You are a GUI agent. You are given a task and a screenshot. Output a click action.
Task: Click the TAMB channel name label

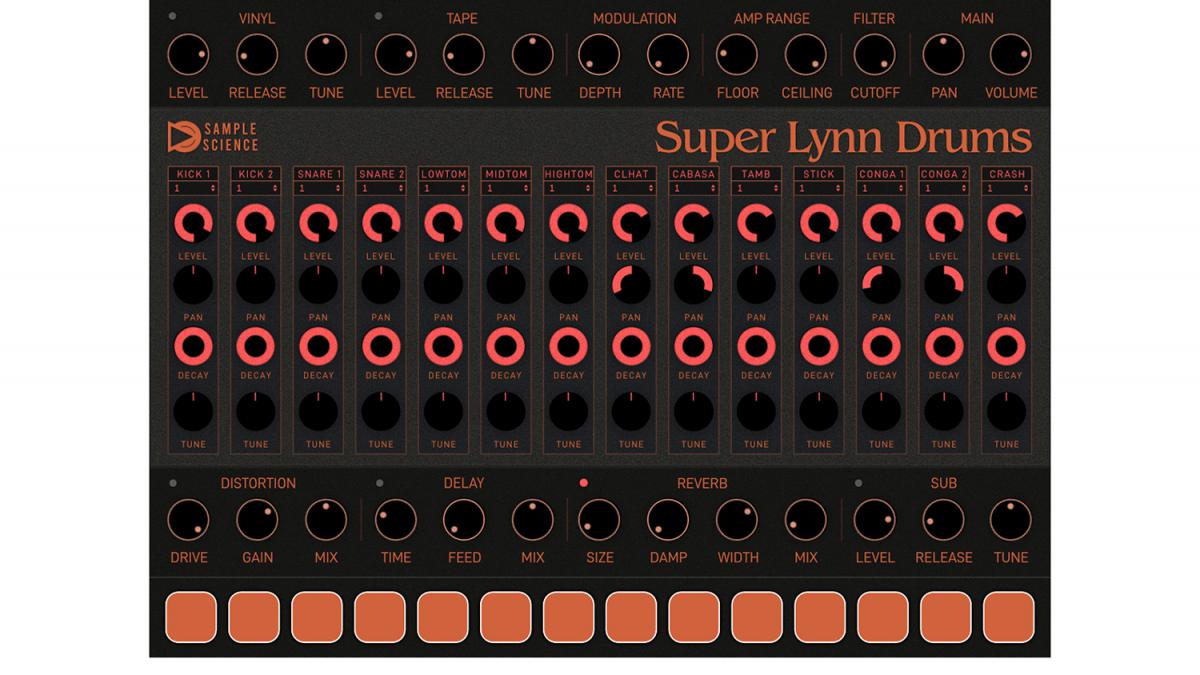pyautogui.click(x=756, y=174)
